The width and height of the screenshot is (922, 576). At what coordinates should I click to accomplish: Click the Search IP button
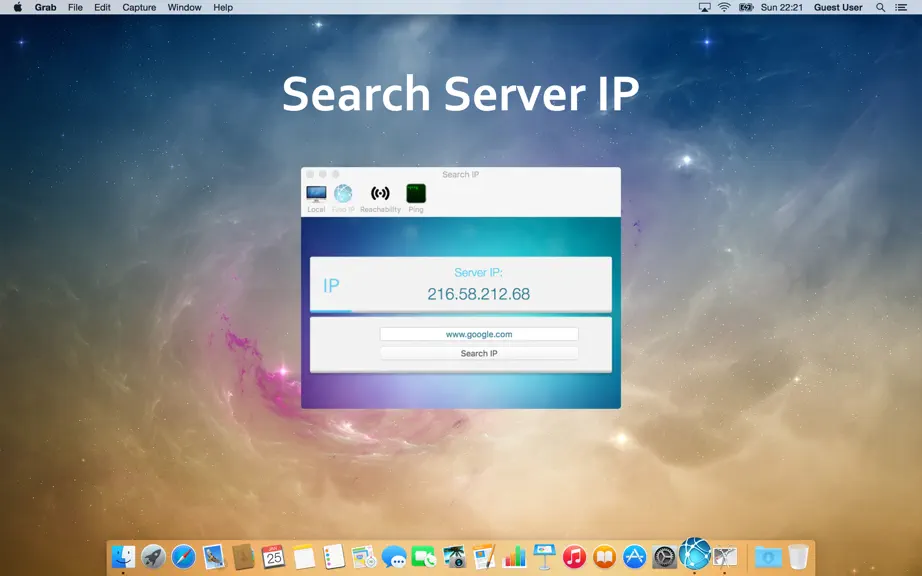click(479, 353)
